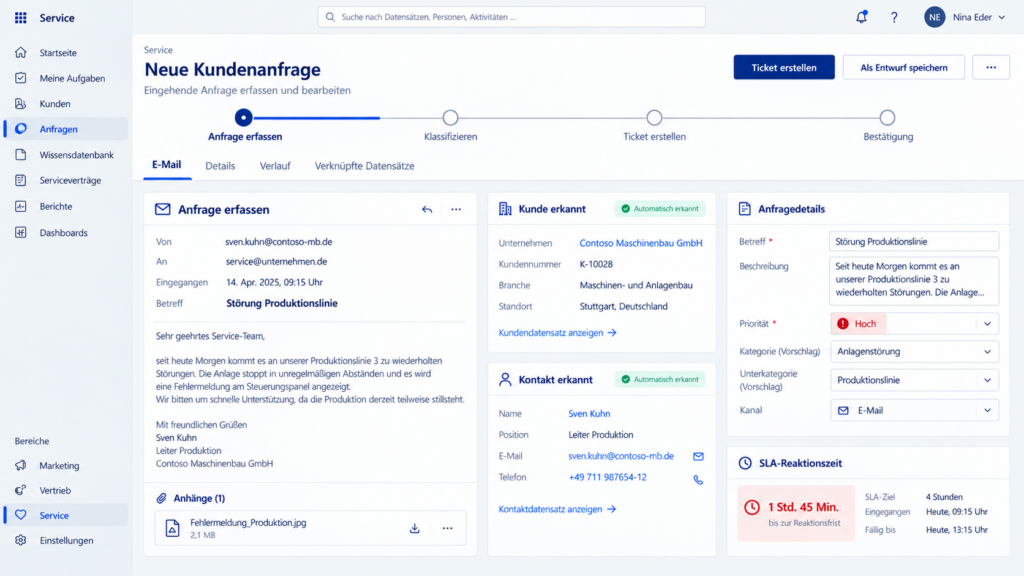Click the Klassifizieren step circle

[450, 118]
